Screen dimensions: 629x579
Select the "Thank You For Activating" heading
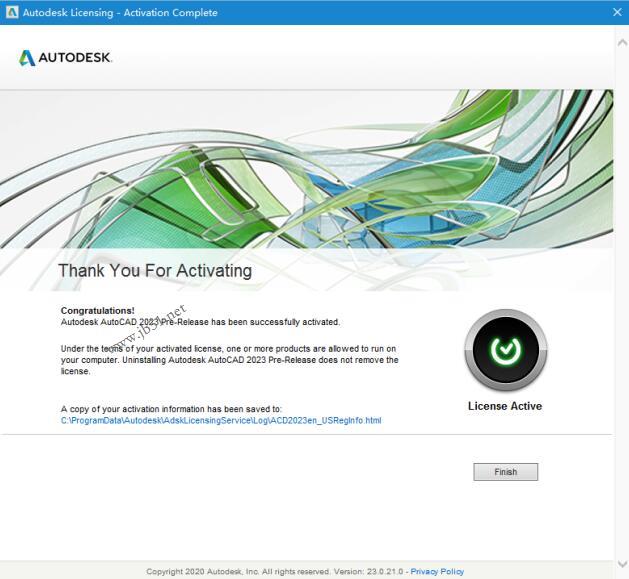coord(155,271)
